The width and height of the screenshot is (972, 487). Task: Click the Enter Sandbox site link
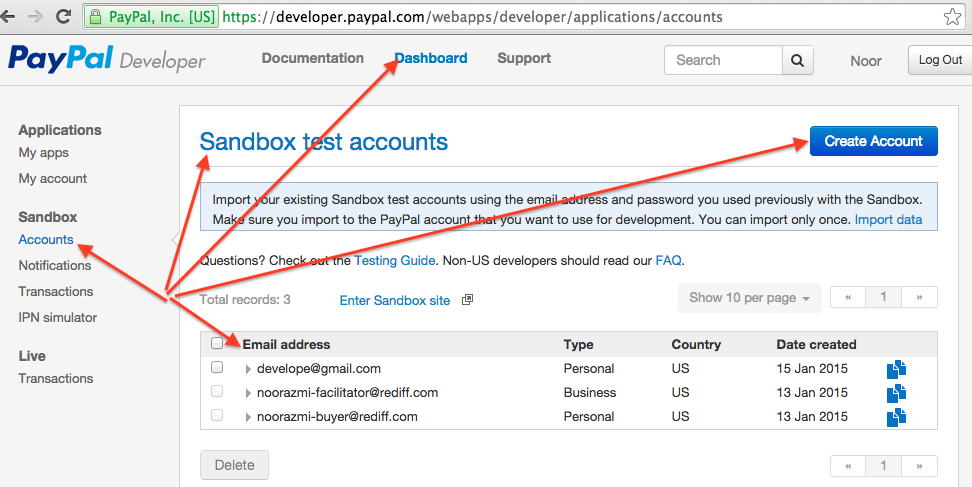(395, 301)
